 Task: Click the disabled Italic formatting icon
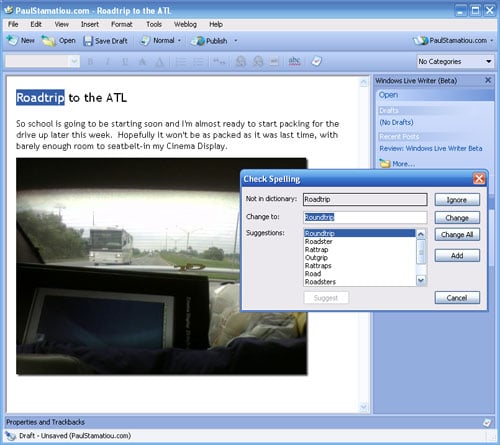107,62
